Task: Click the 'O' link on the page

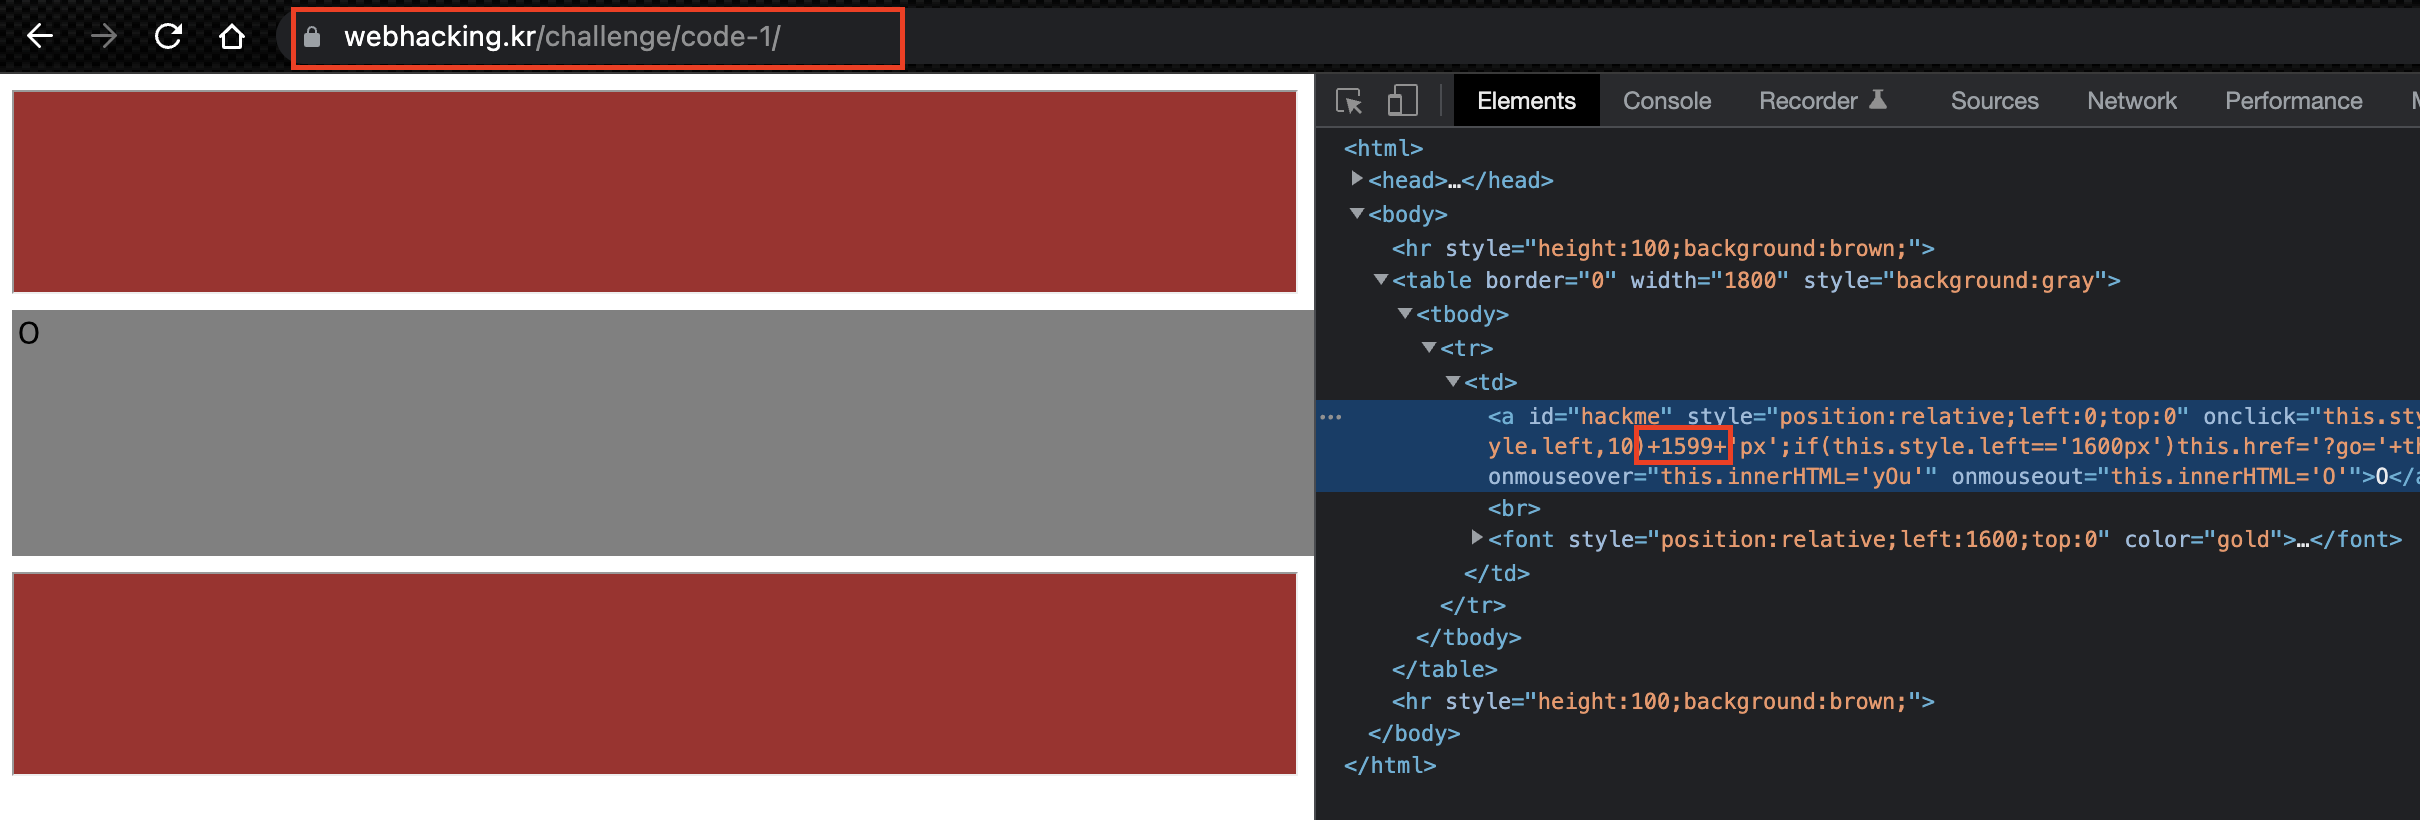Action: point(29,333)
